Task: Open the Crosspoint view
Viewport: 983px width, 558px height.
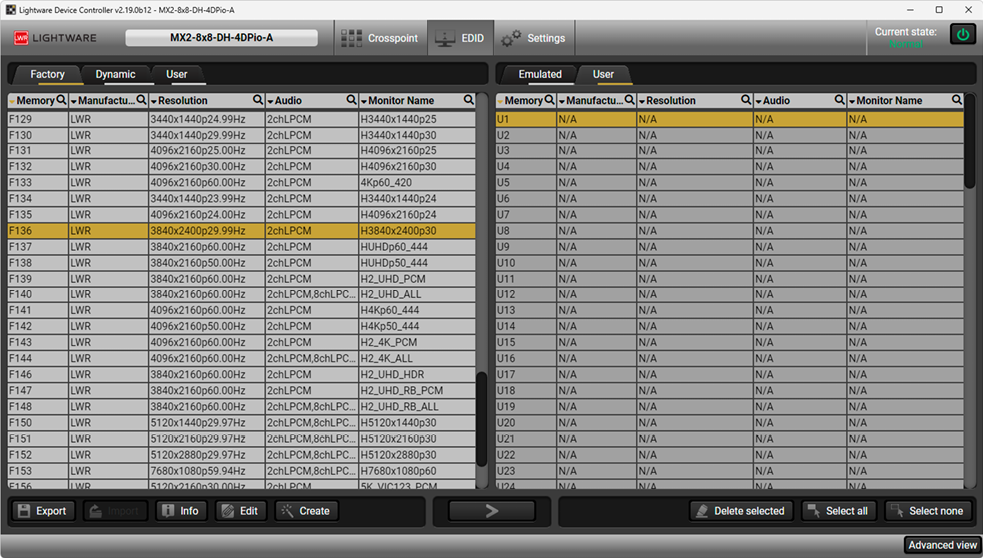Action: pyautogui.click(x=379, y=38)
